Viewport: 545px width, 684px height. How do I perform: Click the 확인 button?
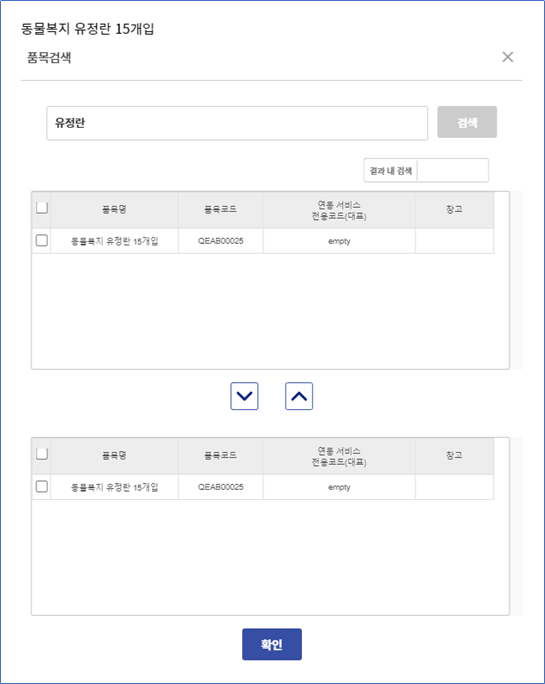(x=272, y=644)
